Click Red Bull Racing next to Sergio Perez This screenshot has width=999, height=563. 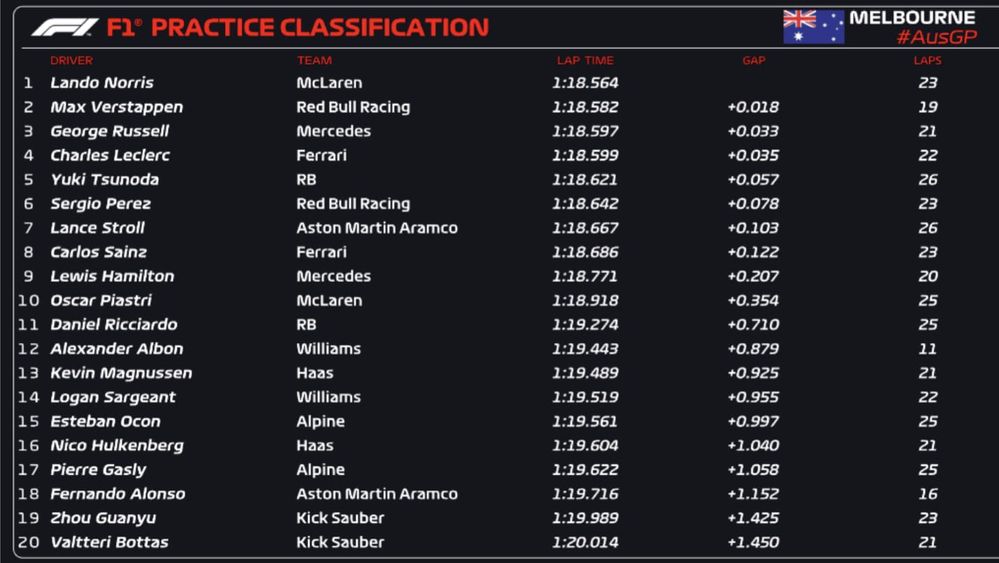353,204
